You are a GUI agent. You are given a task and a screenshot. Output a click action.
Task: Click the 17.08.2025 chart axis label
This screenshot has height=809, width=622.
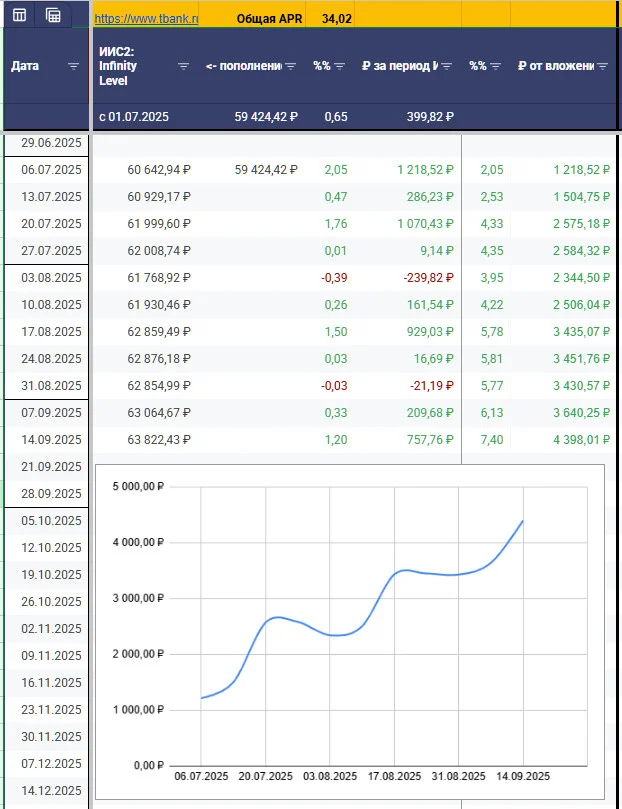pyautogui.click(x=394, y=776)
